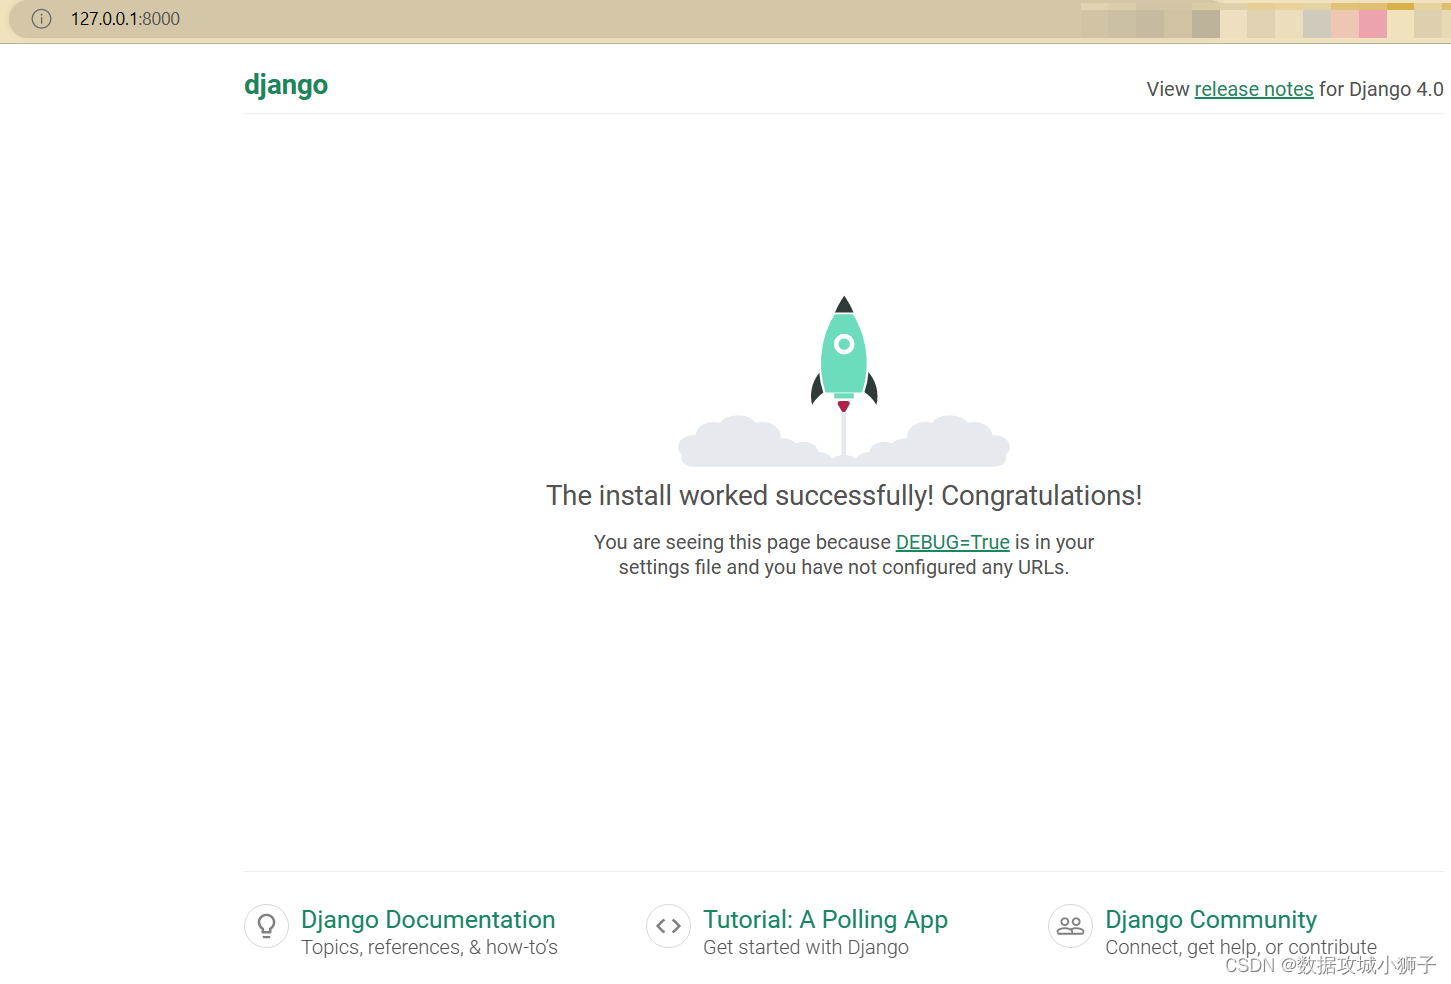Open Django Community link

(1211, 919)
